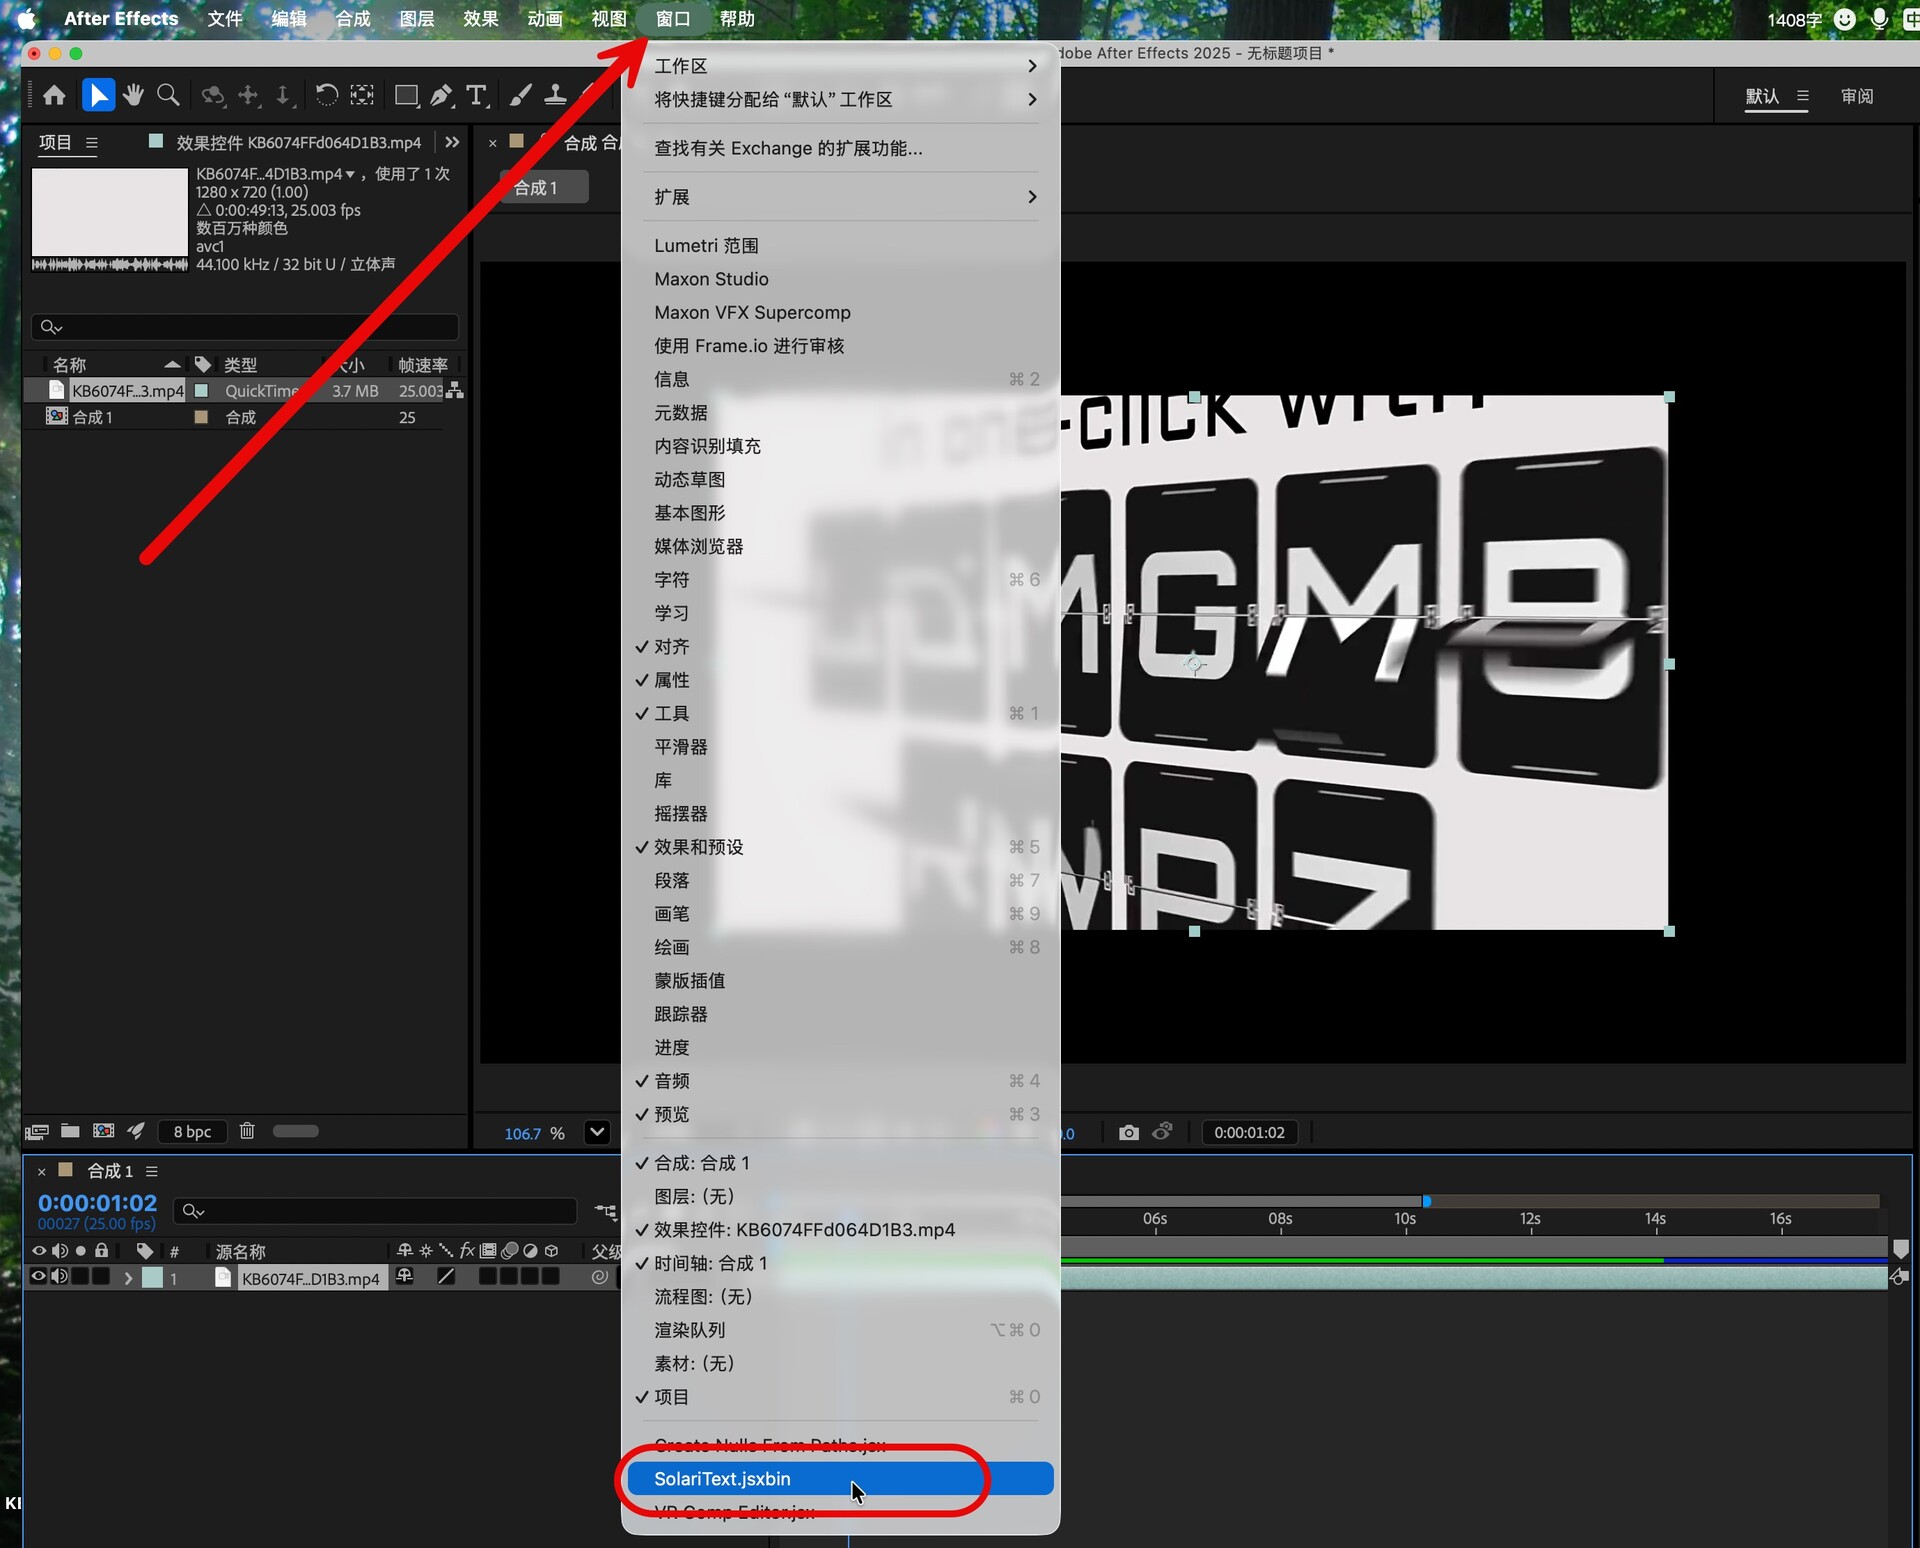Select the Hand tool in toolbar
Image resolution: width=1920 pixels, height=1548 pixels.
coord(133,96)
